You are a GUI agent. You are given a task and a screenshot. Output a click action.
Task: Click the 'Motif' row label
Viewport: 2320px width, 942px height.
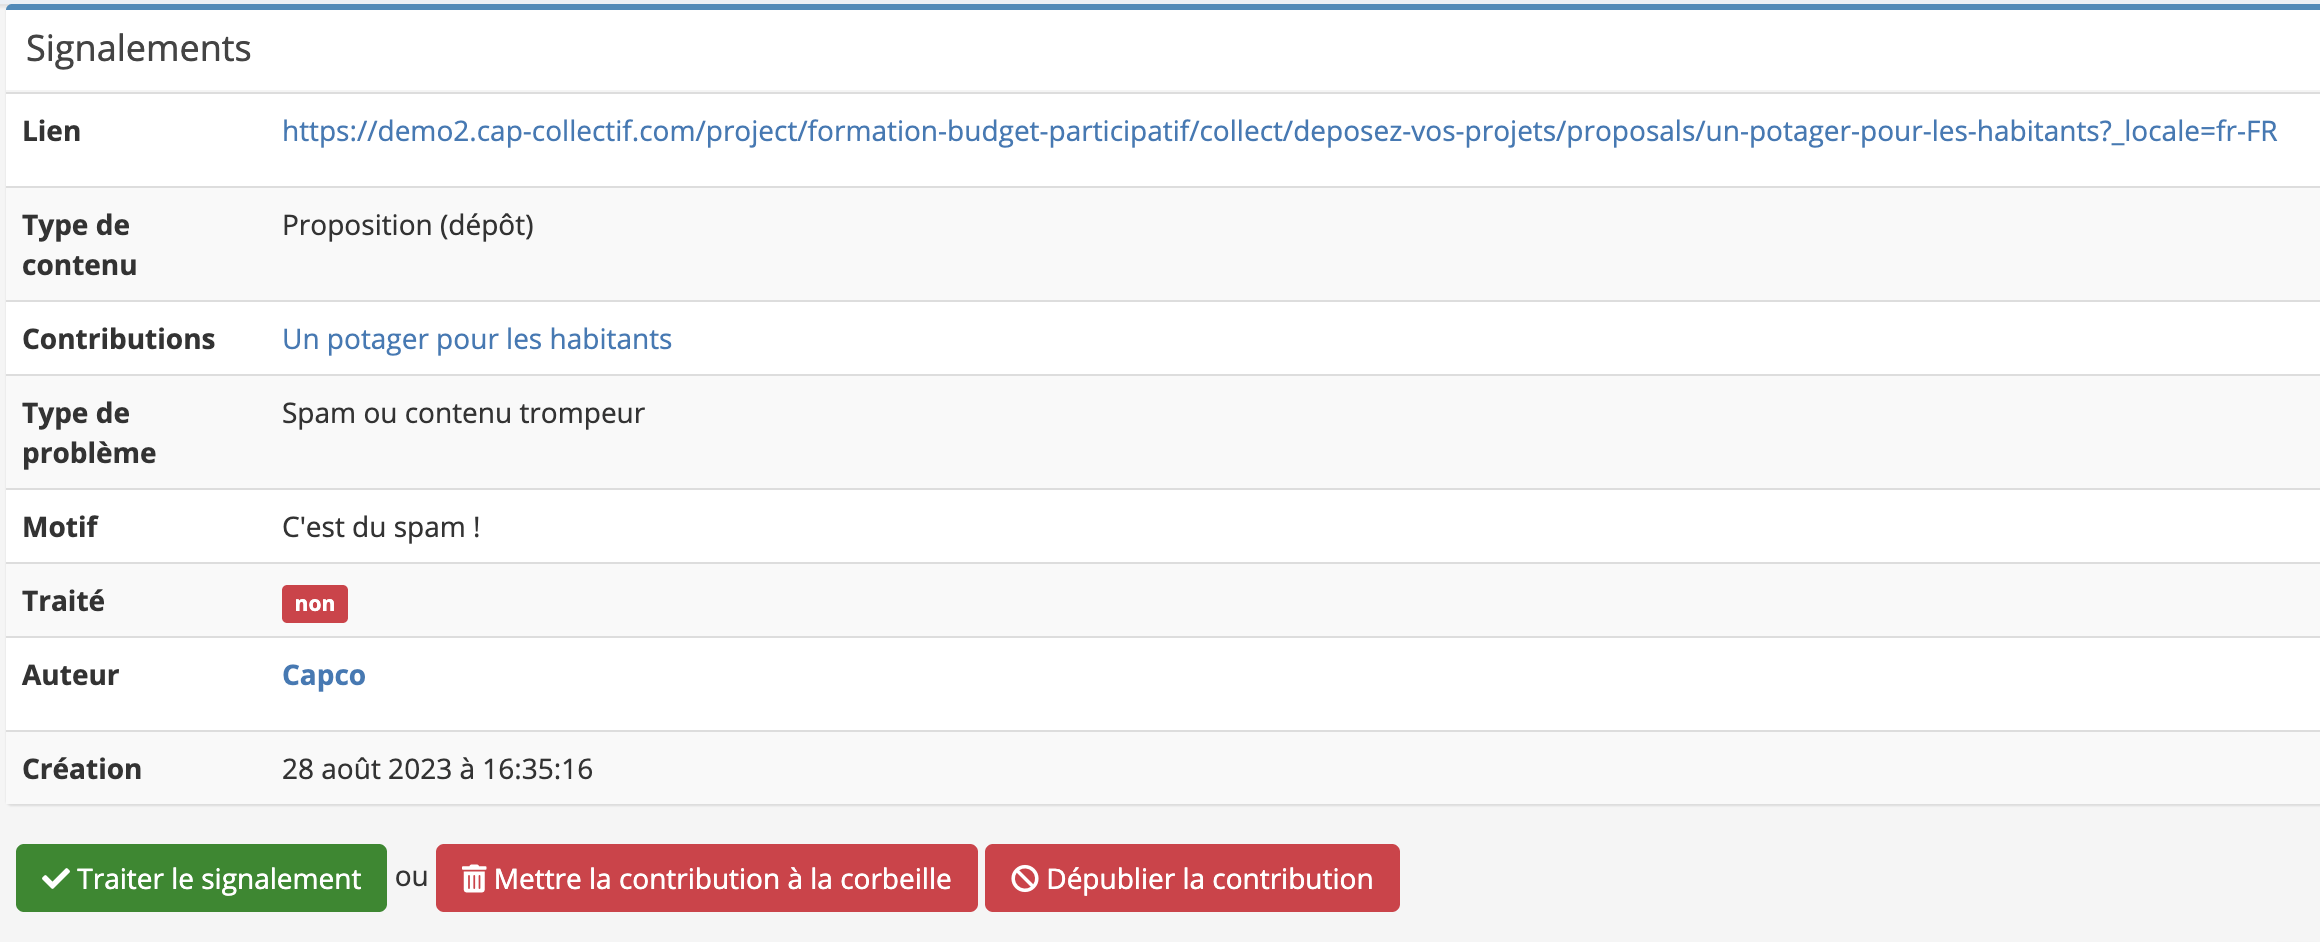(x=60, y=527)
